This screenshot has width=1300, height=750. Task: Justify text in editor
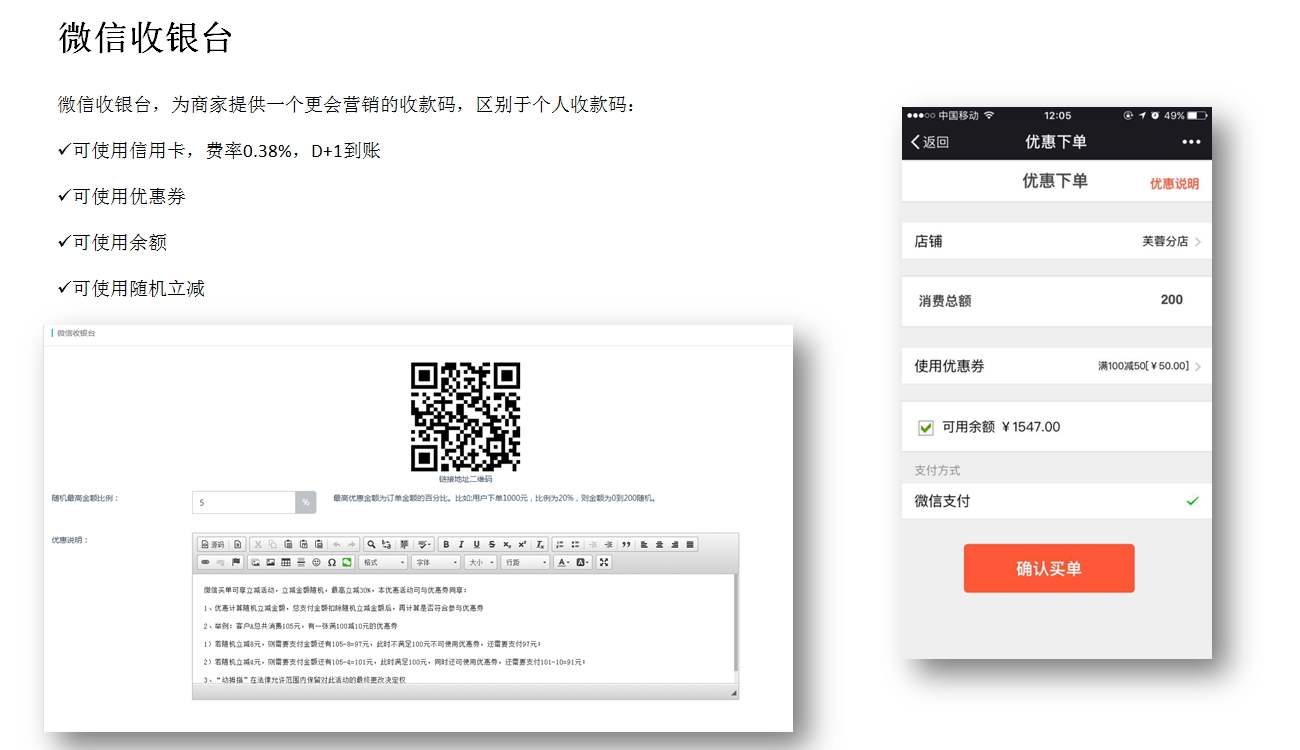(690, 544)
